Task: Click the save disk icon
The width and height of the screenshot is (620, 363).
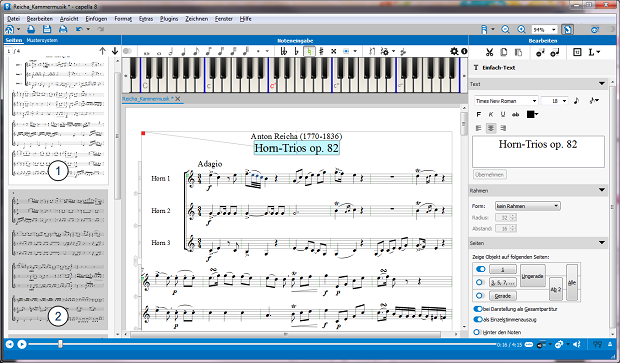Action: pos(47,29)
